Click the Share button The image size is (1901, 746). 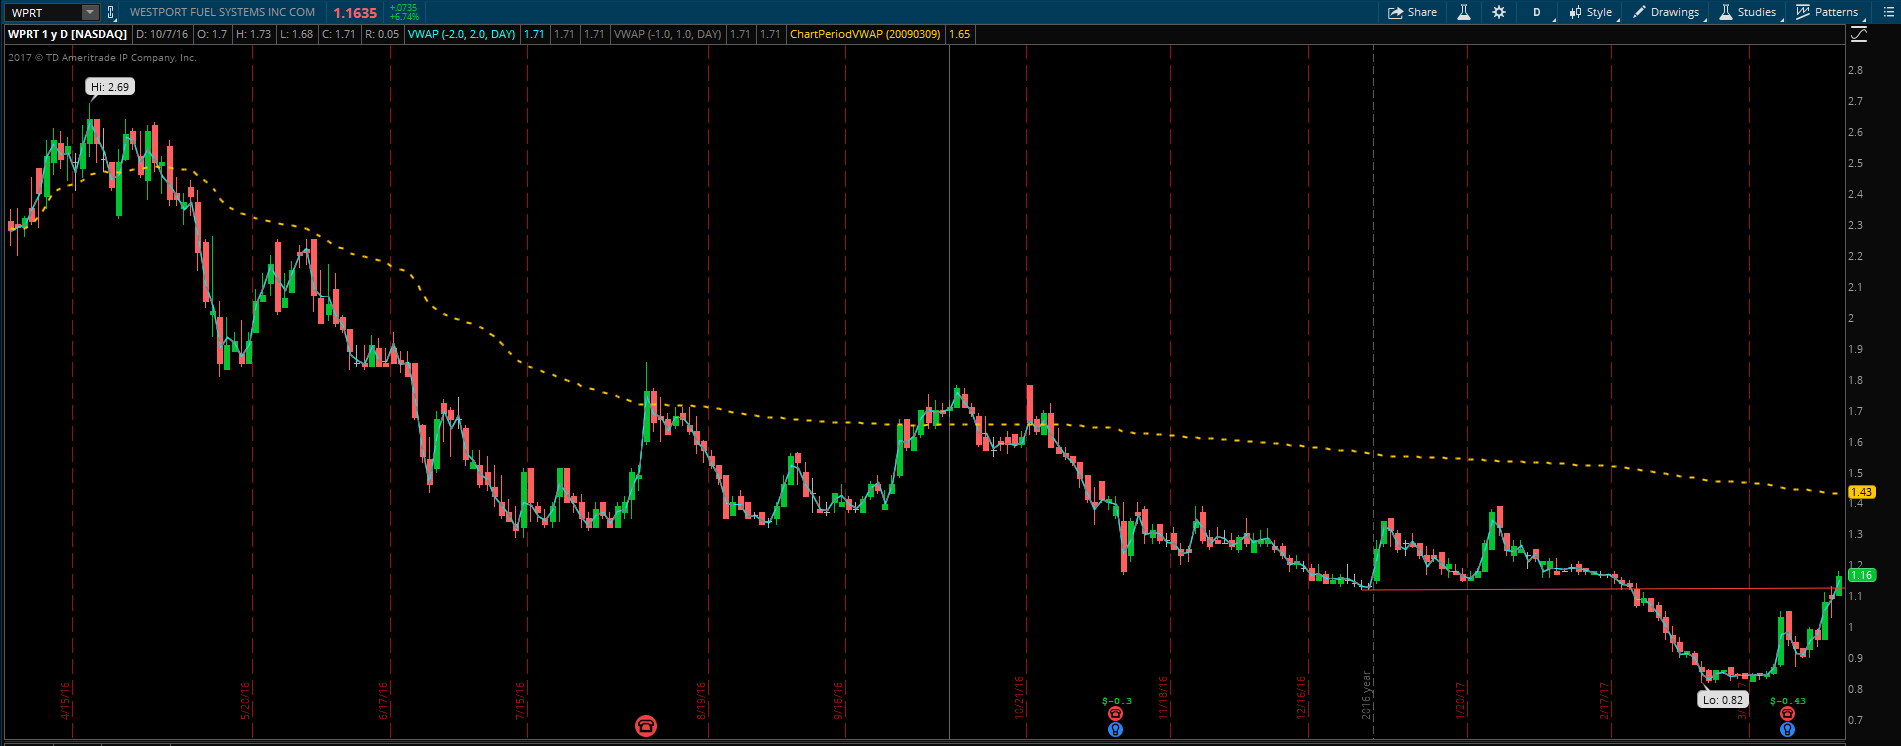(x=1413, y=12)
